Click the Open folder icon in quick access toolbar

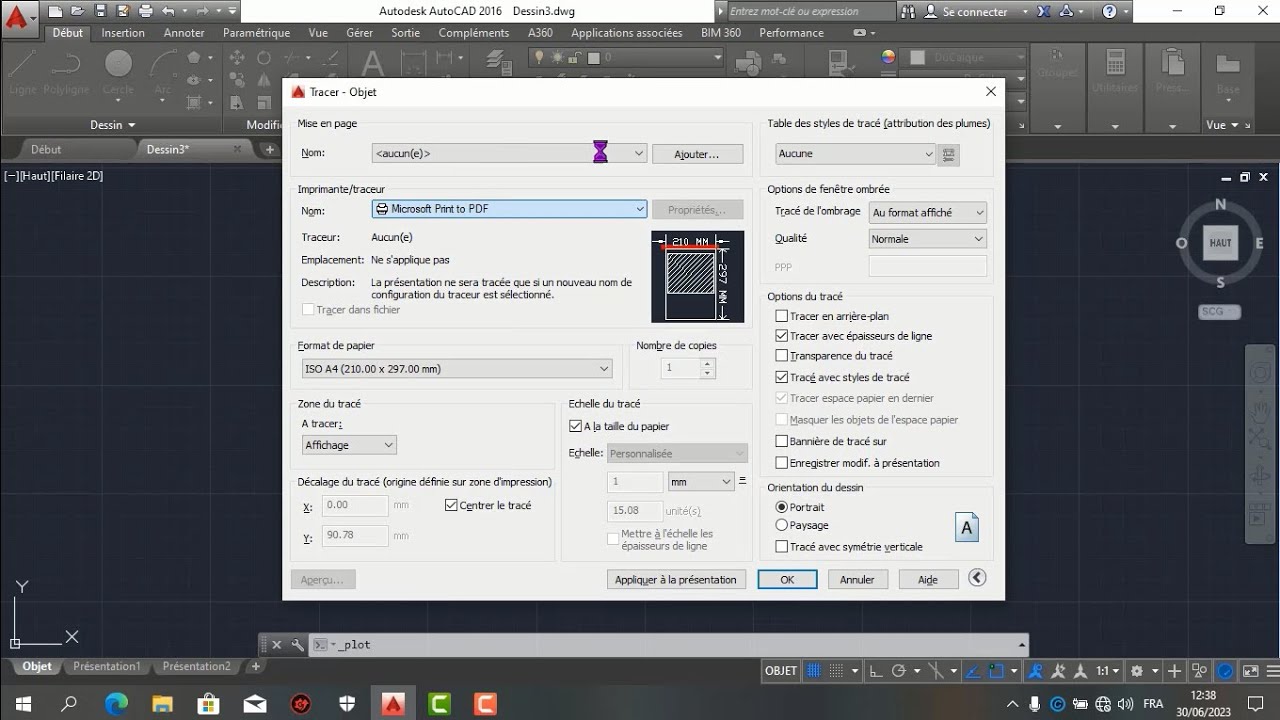(77, 12)
